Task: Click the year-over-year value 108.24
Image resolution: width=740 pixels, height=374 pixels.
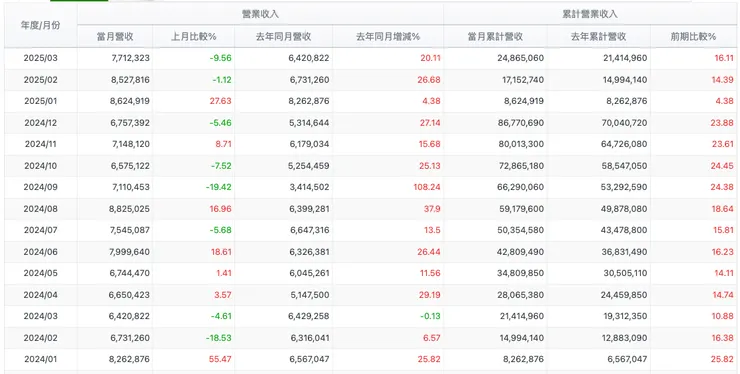Action: click(x=426, y=187)
